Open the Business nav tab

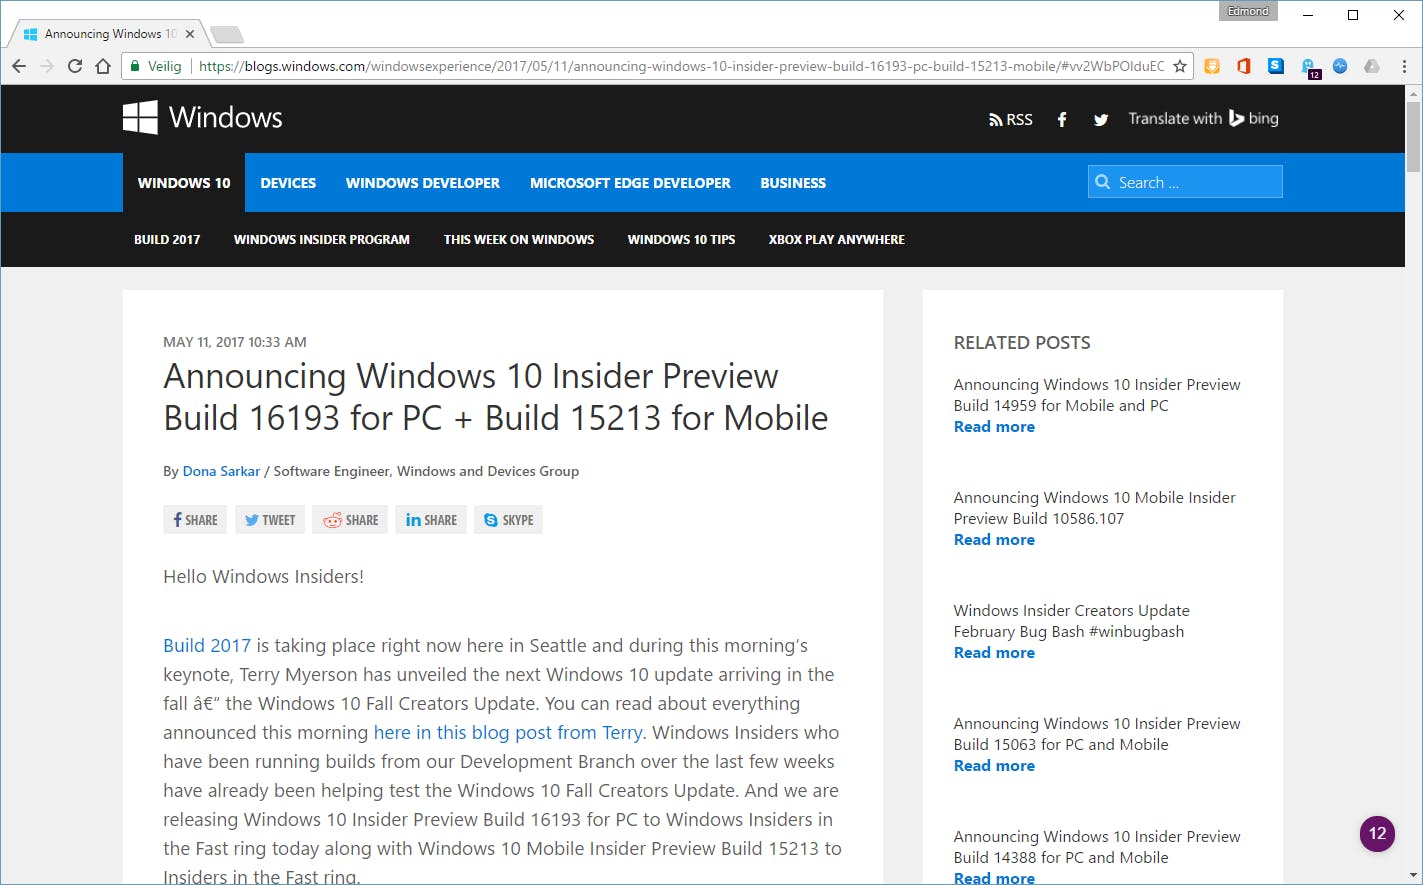(793, 183)
